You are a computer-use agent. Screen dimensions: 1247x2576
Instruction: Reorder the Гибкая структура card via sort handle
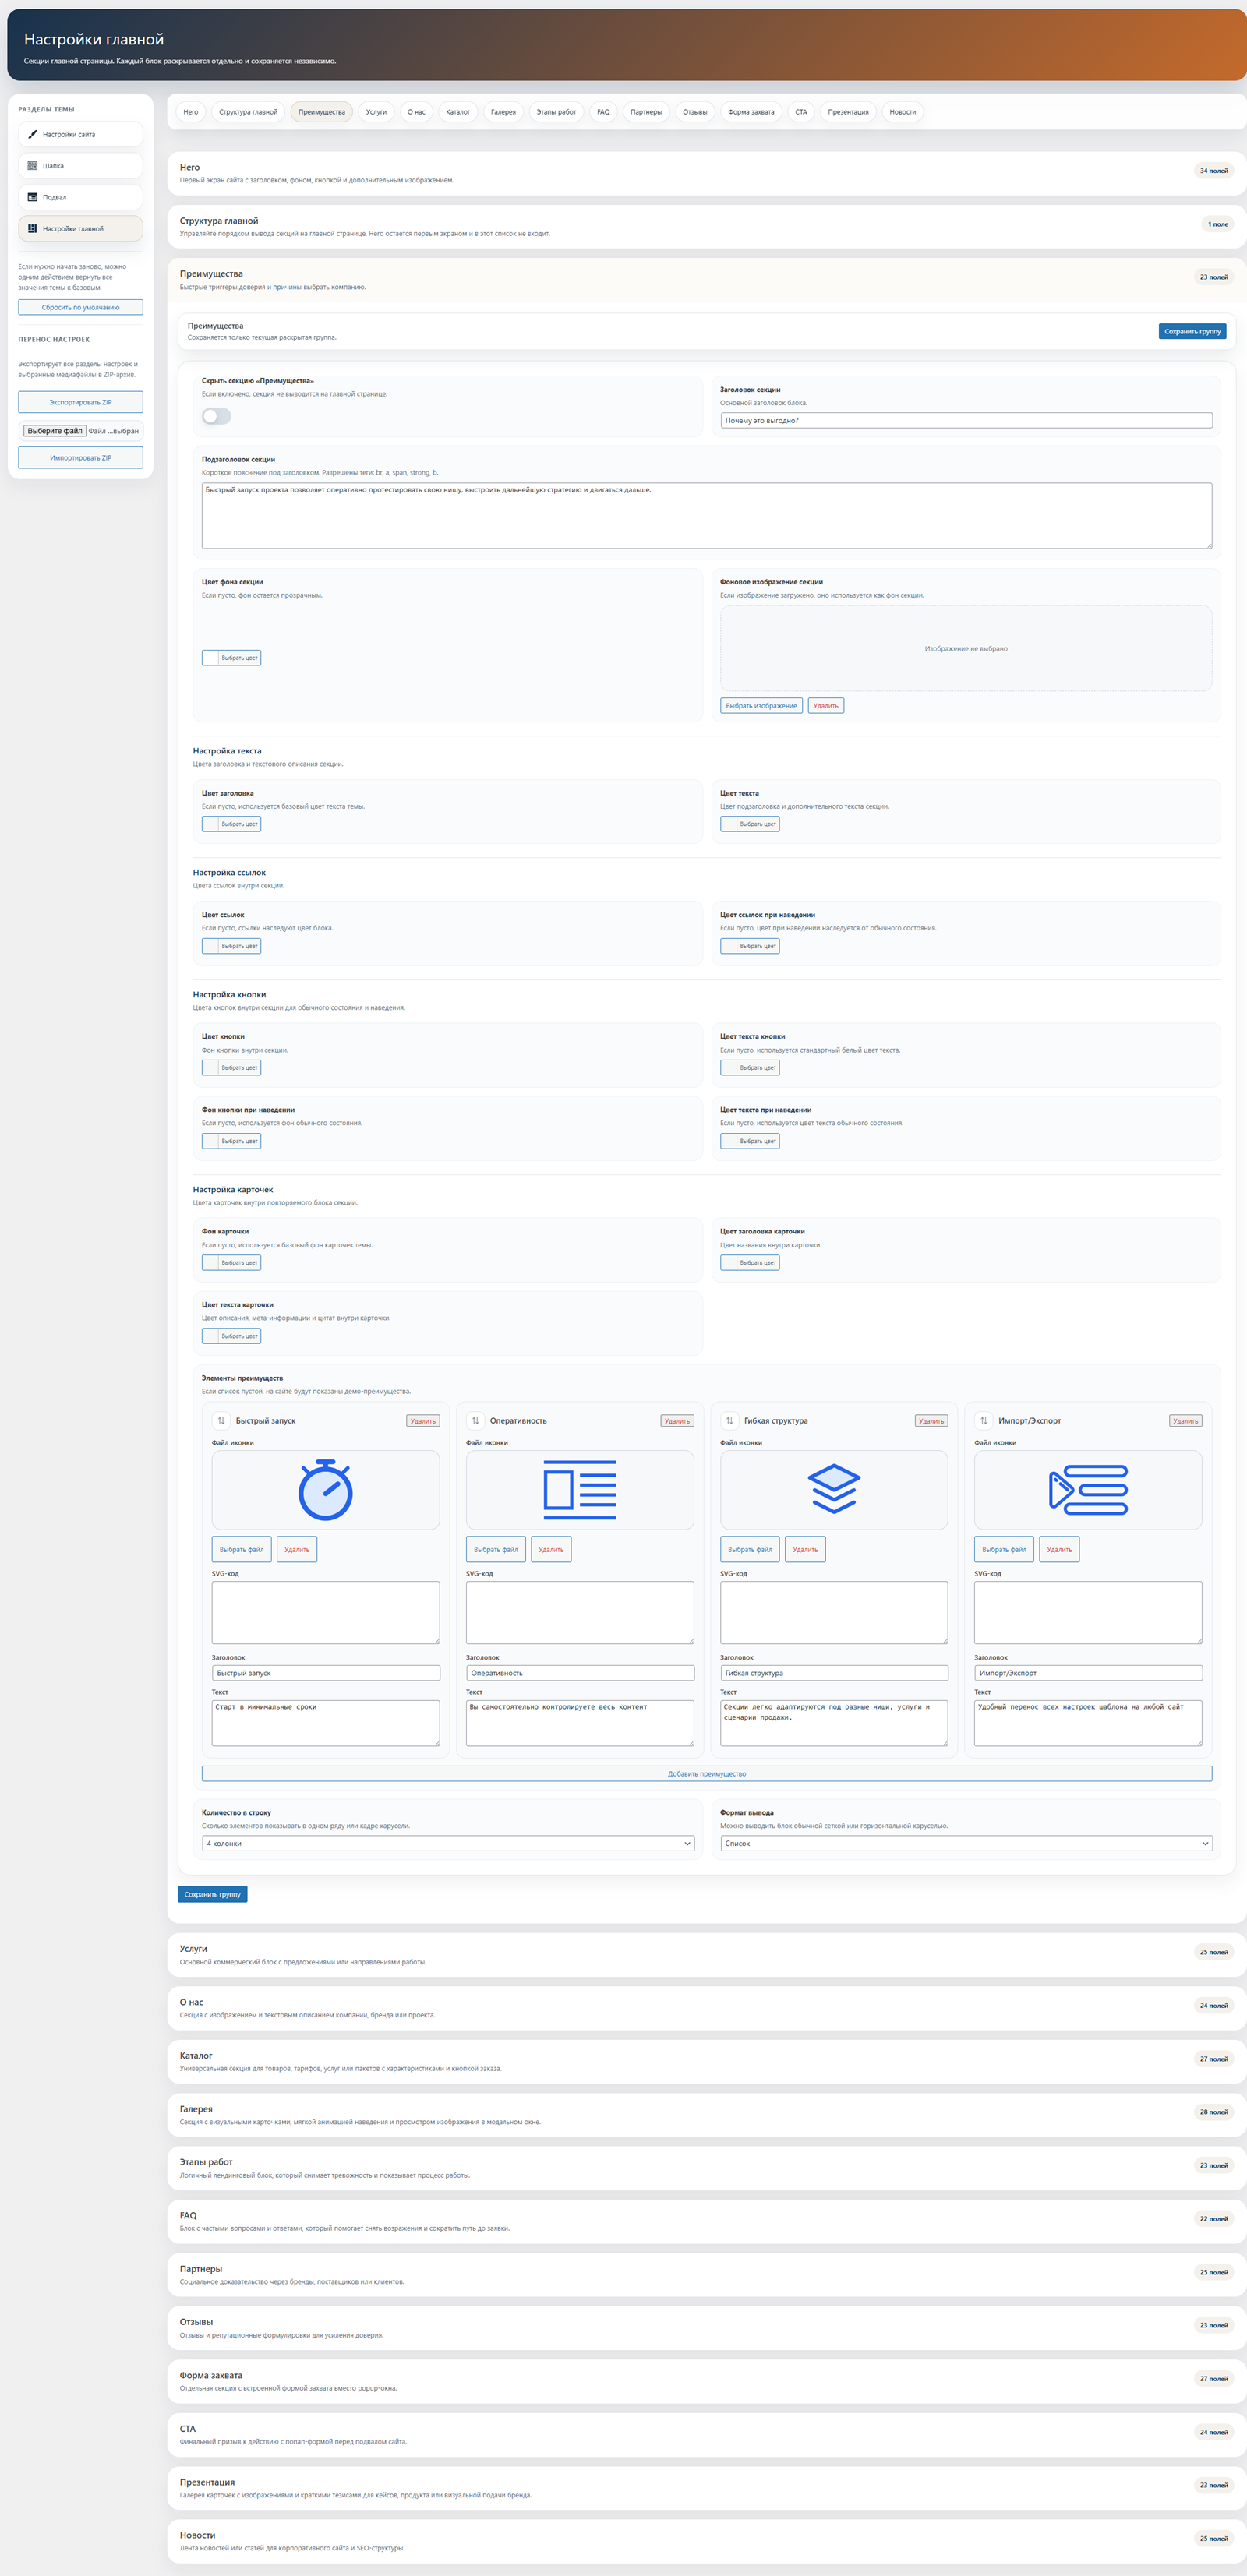(x=729, y=1420)
